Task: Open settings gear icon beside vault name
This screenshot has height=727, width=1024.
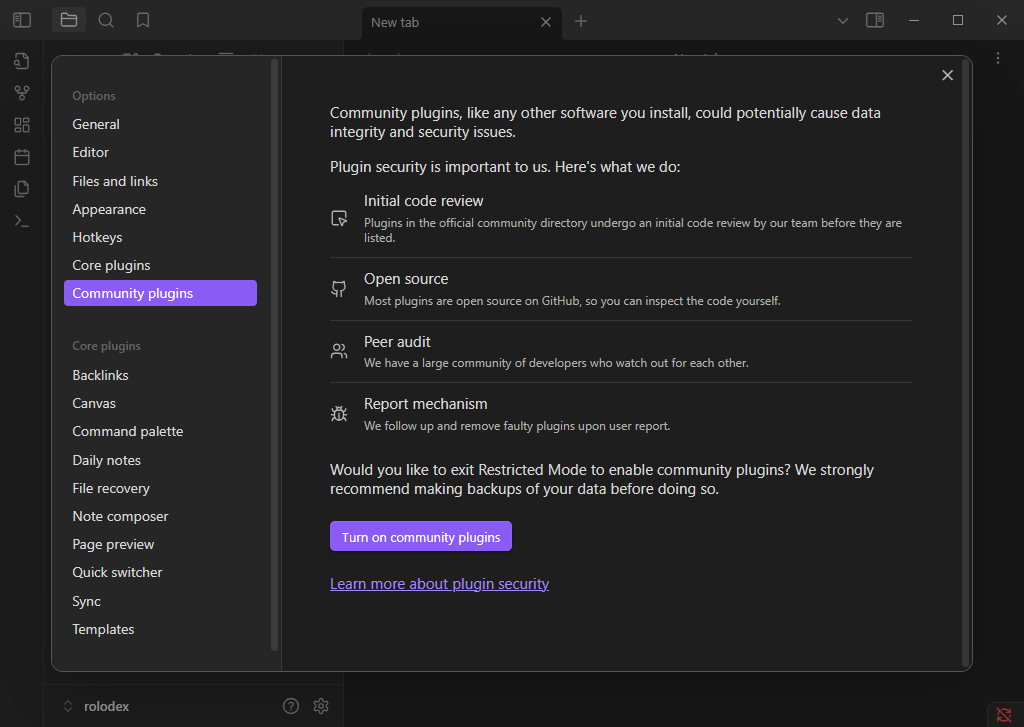Action: coord(321,705)
